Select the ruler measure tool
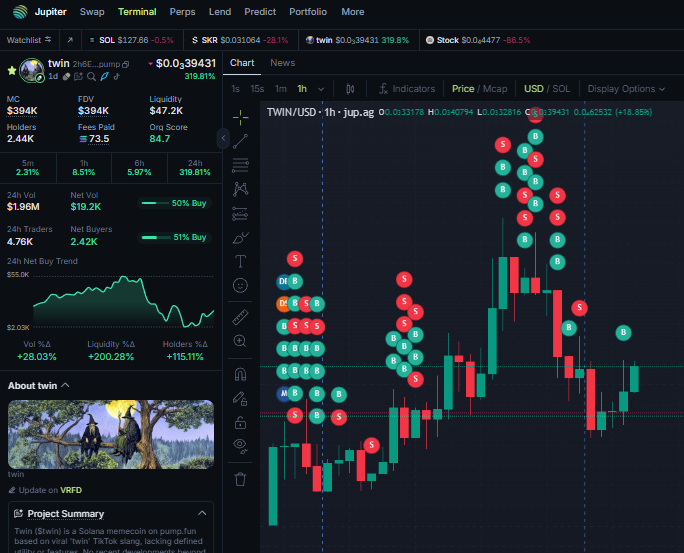Viewport: 684px width, 553px height. click(240, 317)
